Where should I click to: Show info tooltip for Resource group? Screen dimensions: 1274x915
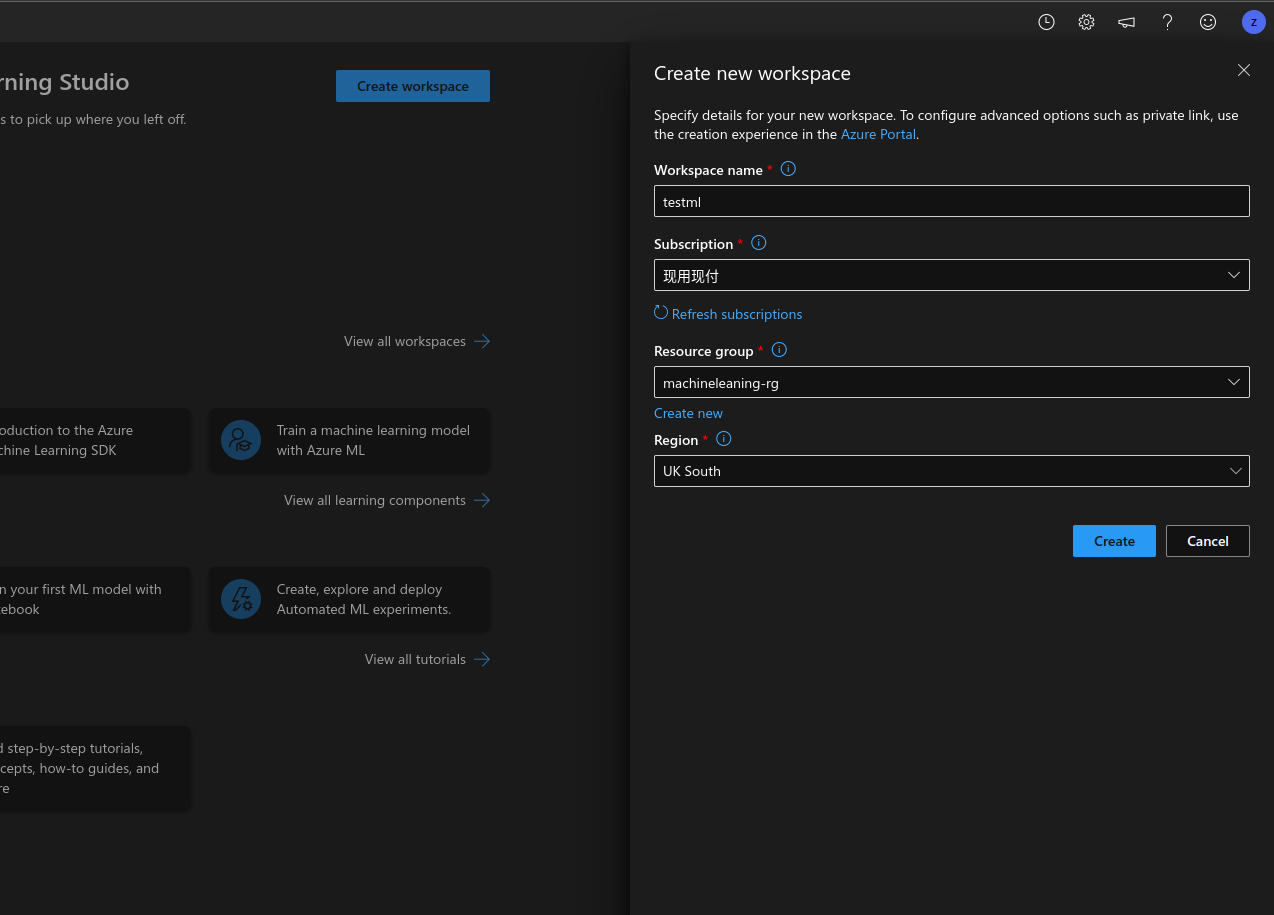point(779,350)
